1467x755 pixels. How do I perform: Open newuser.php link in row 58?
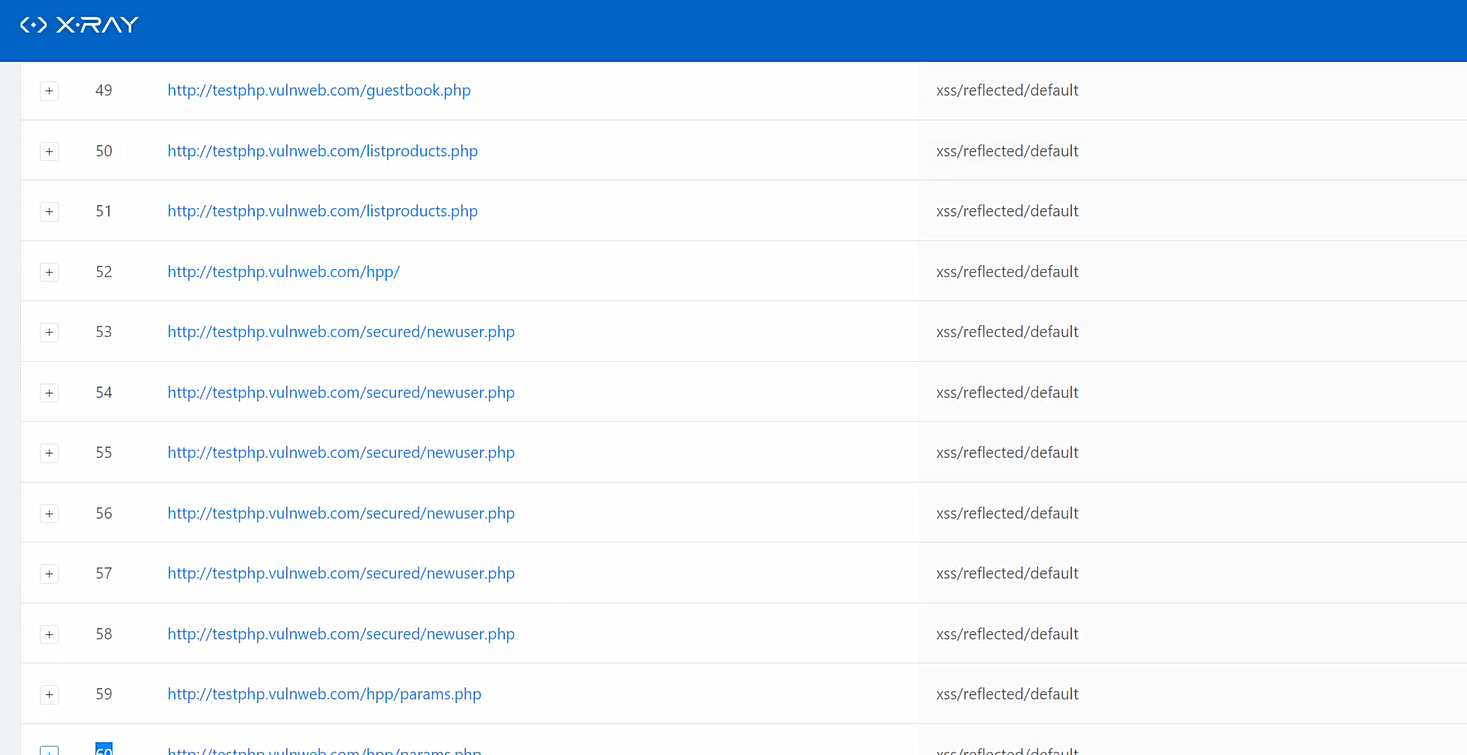tap(341, 634)
